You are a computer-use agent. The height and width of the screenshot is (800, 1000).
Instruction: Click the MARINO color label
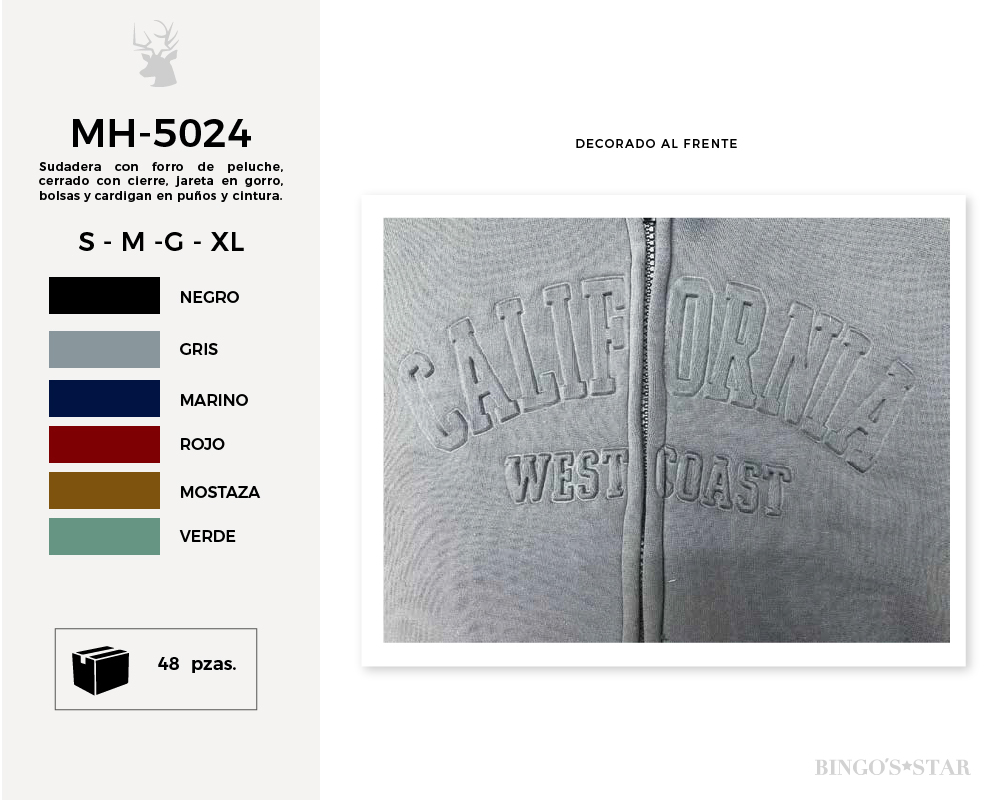pyautogui.click(x=214, y=401)
